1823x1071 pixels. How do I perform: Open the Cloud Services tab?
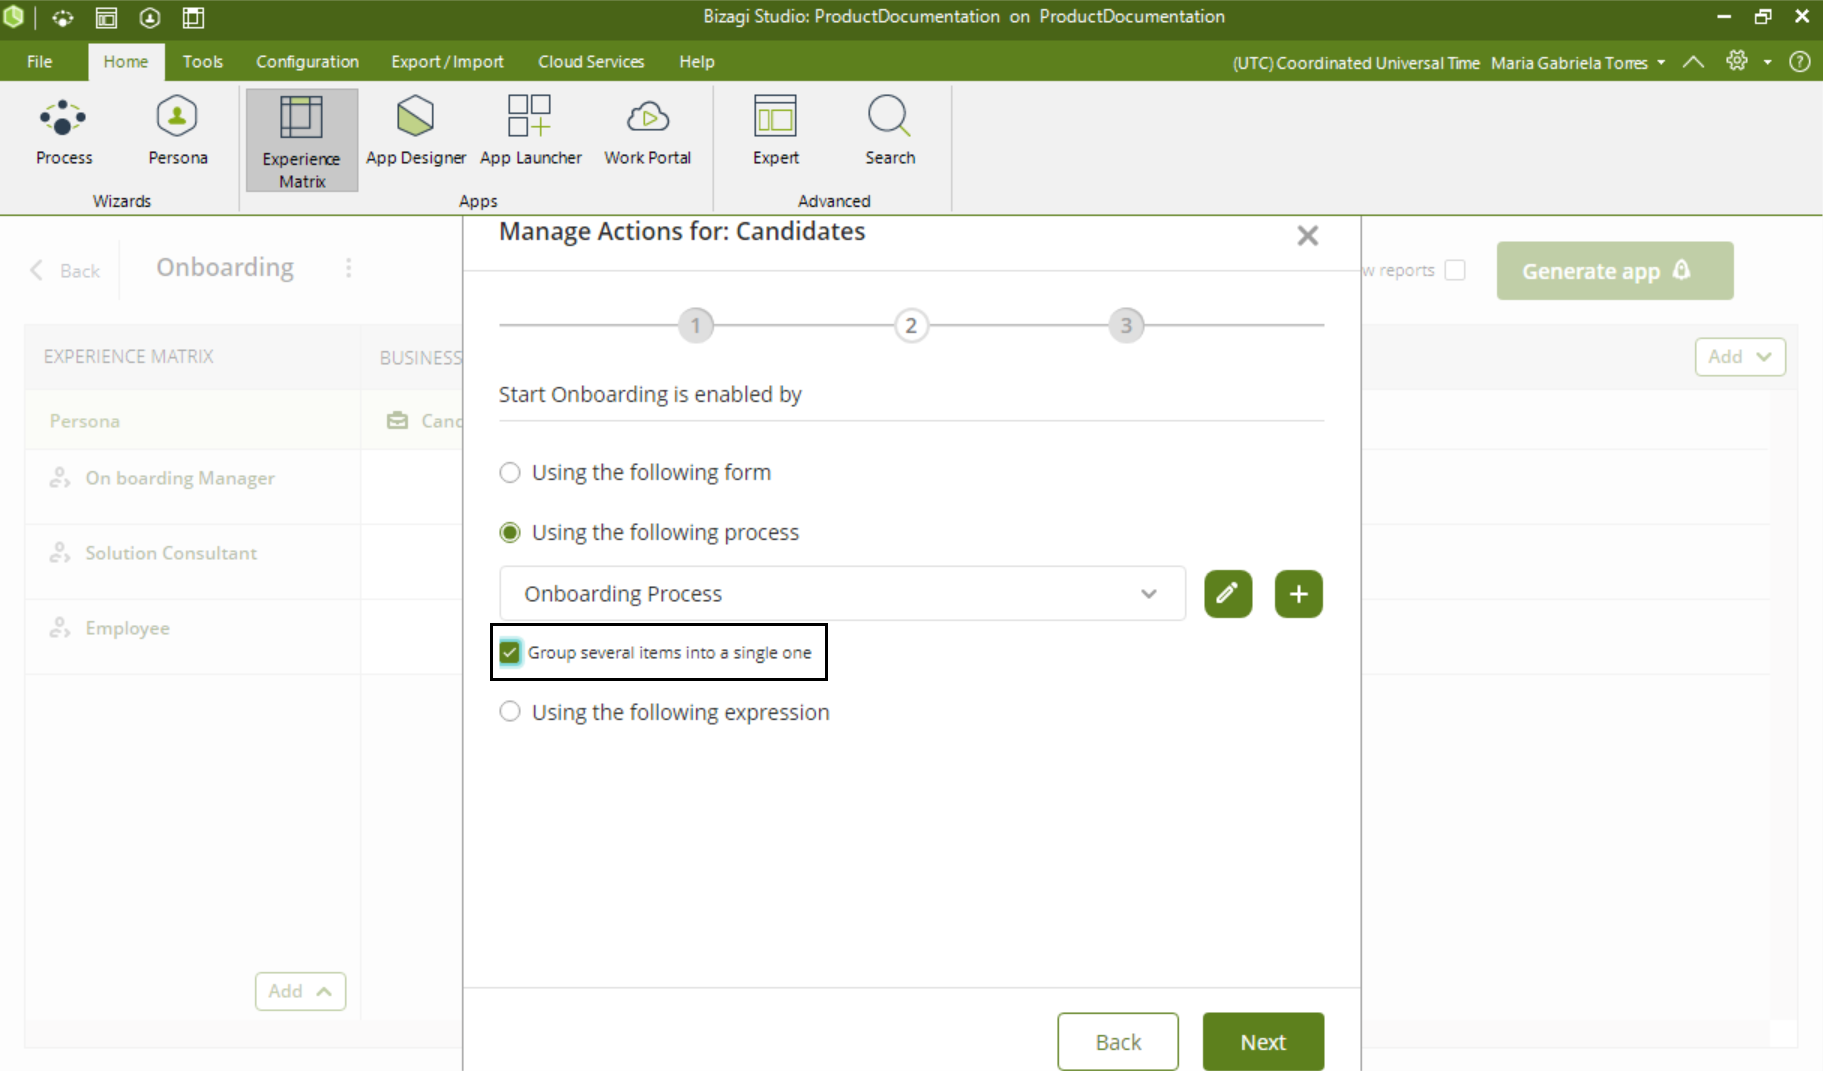(591, 61)
